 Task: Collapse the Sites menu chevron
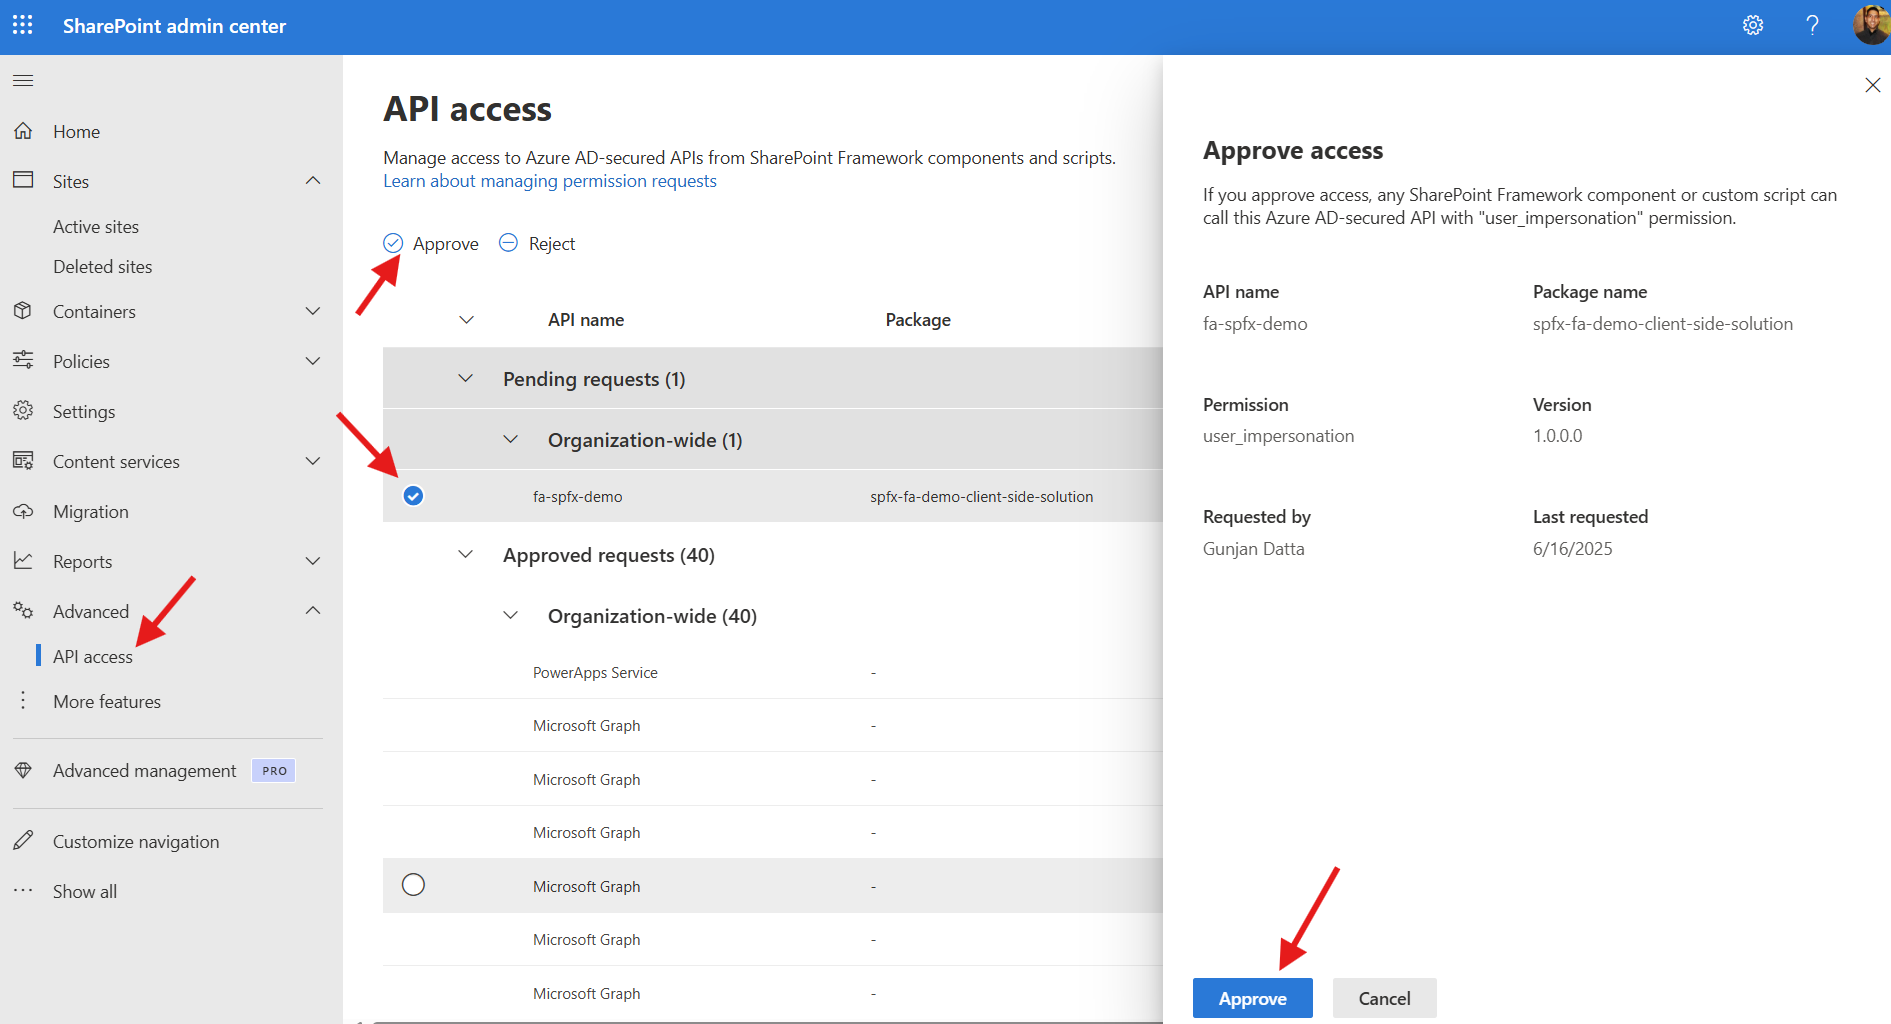tap(313, 181)
